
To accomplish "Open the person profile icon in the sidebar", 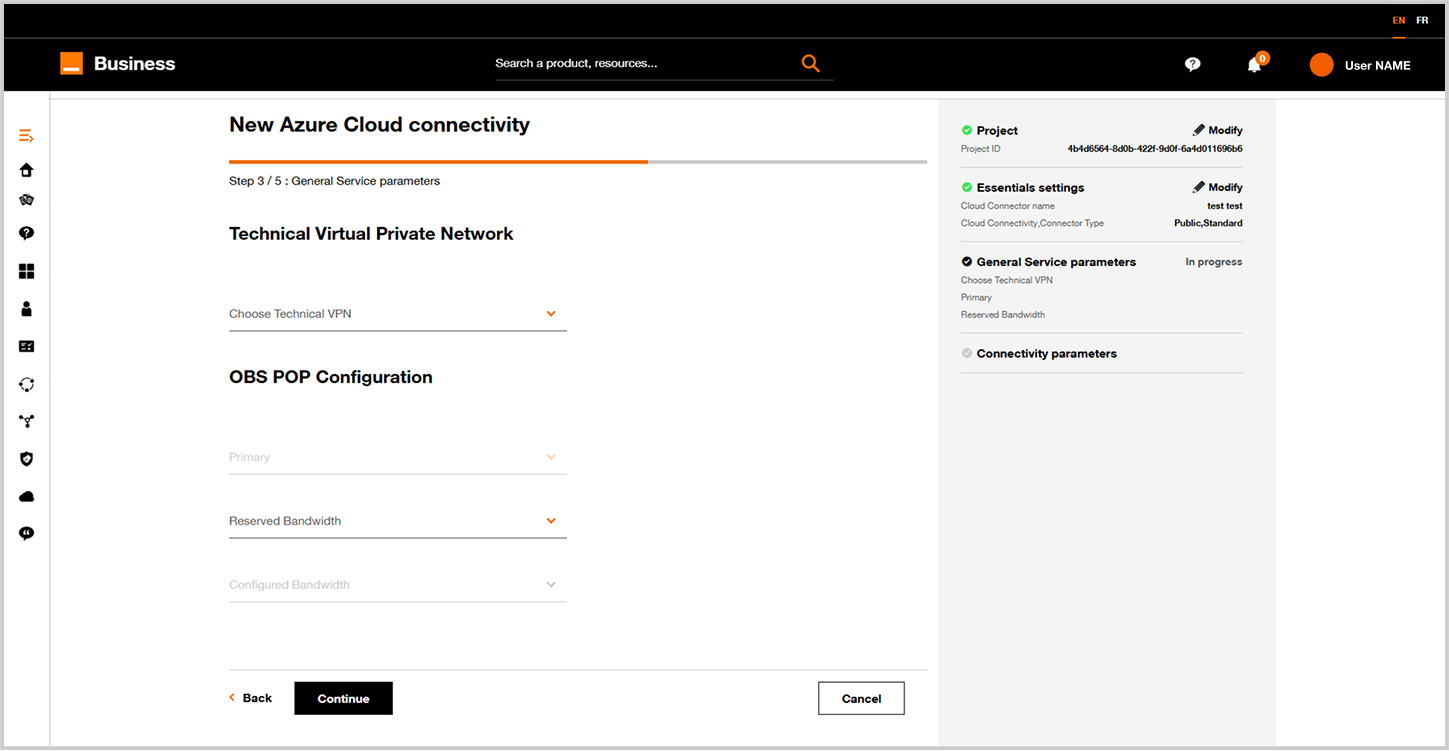I will pyautogui.click(x=27, y=309).
